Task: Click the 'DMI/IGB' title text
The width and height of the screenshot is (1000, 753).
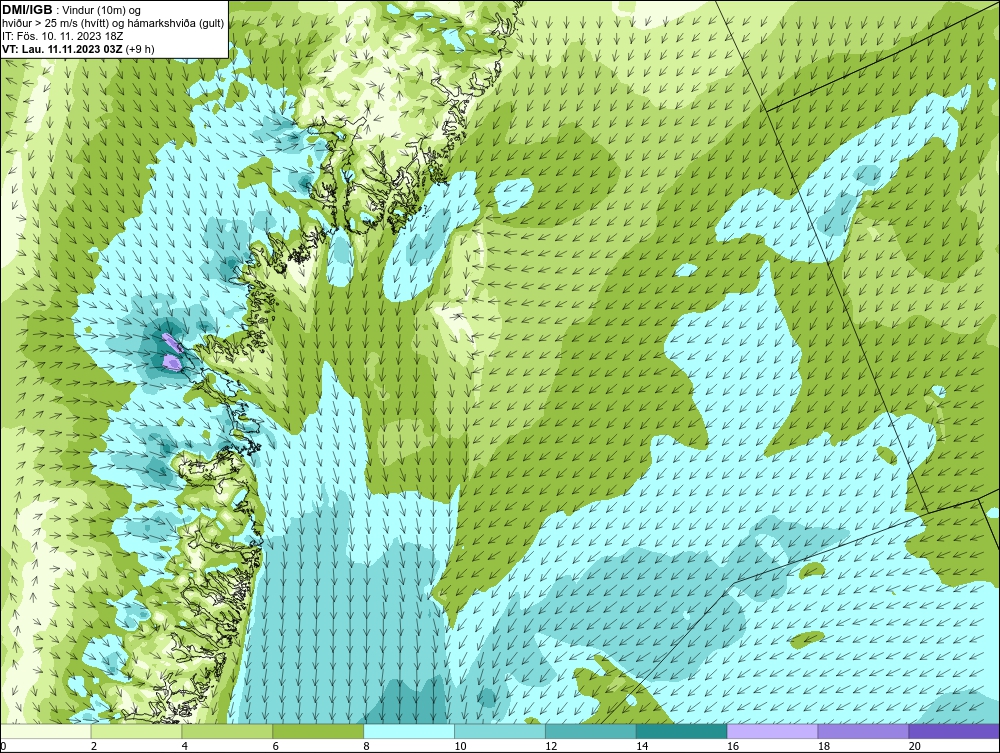Action: coord(27,10)
